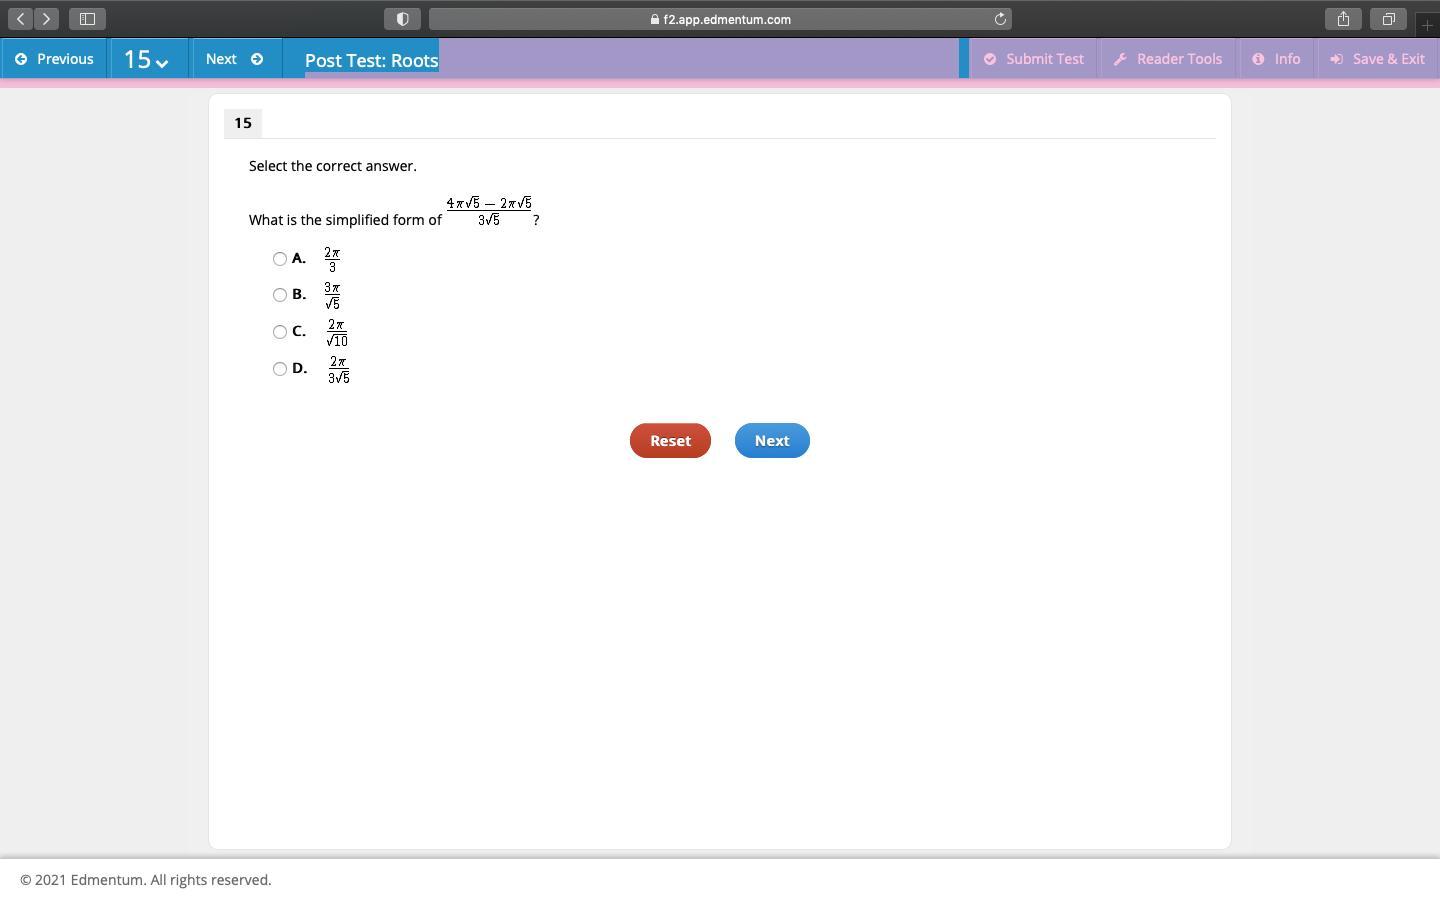The height and width of the screenshot is (900, 1440).
Task: Click the address bar URL field
Action: [x=720, y=19]
